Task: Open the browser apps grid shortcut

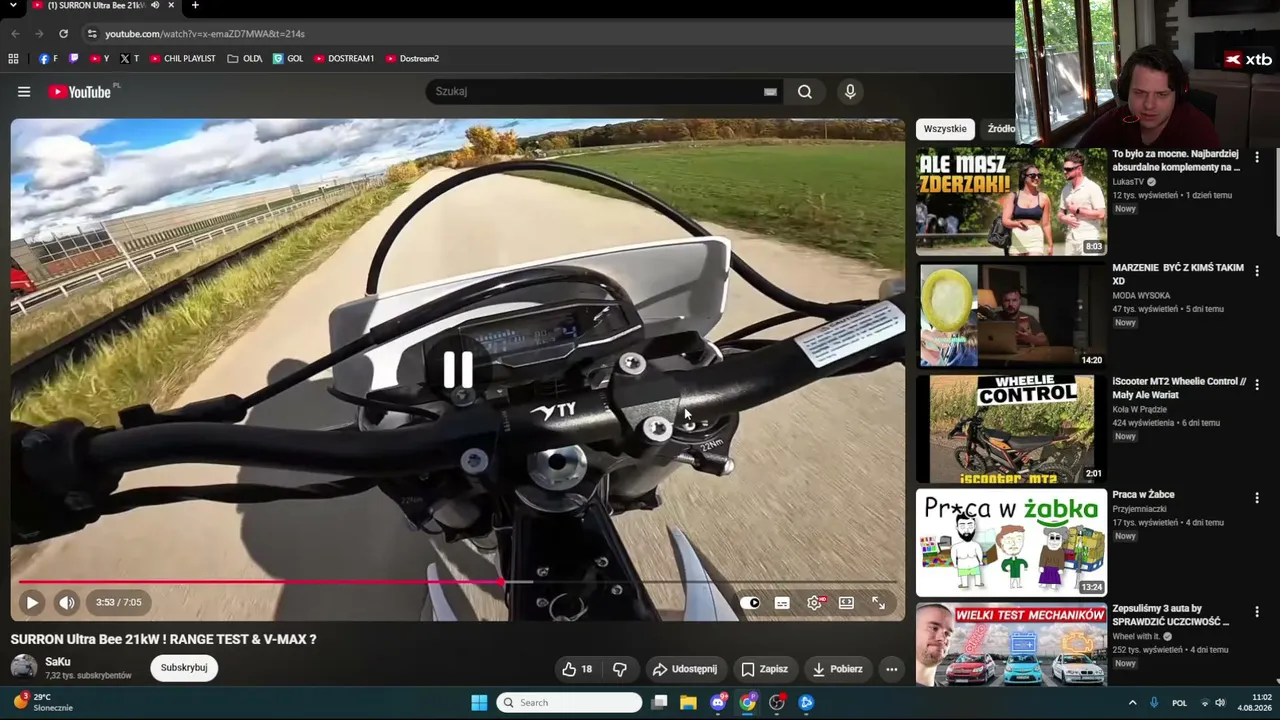Action: (13, 59)
